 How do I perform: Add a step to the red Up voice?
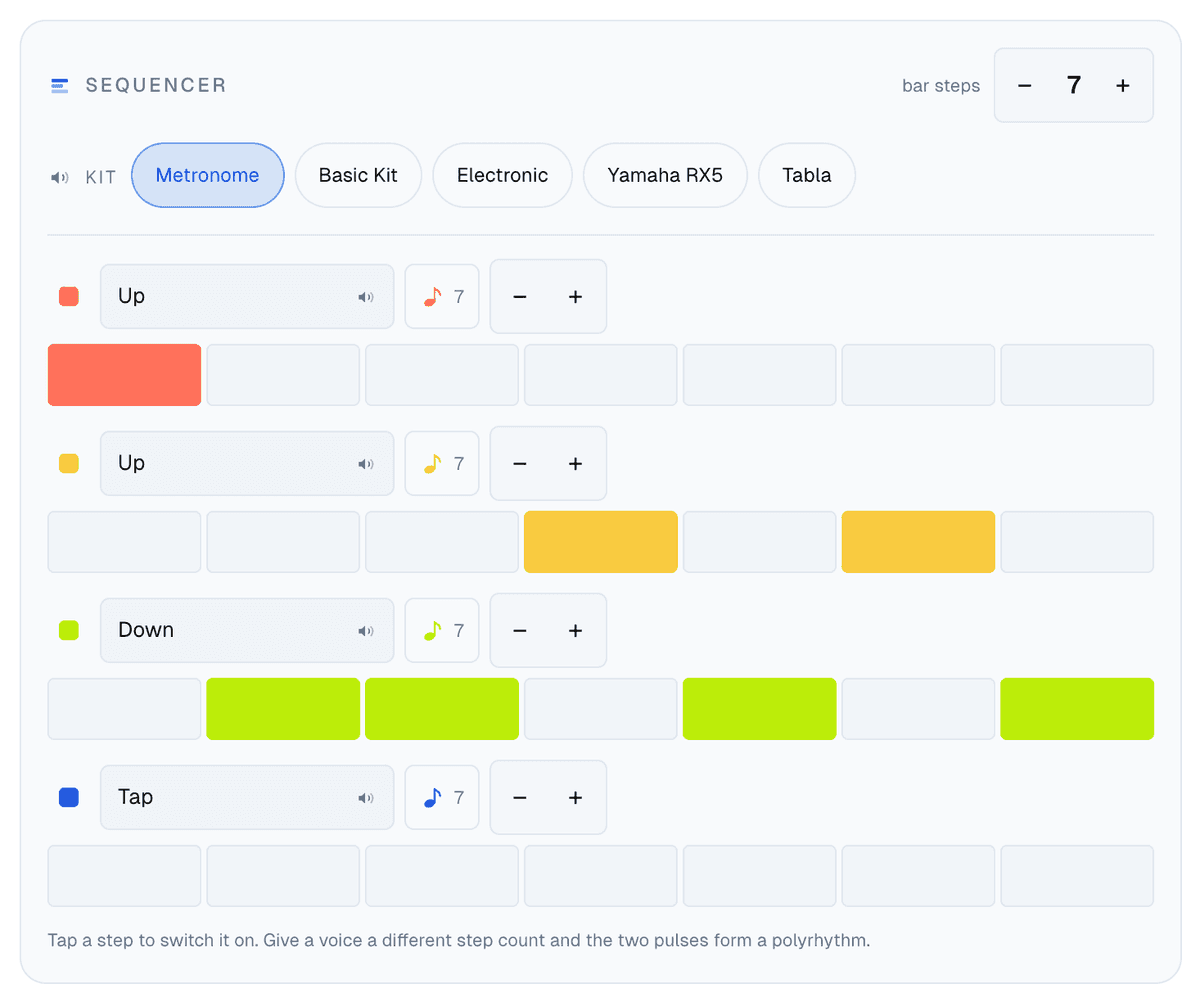(575, 296)
